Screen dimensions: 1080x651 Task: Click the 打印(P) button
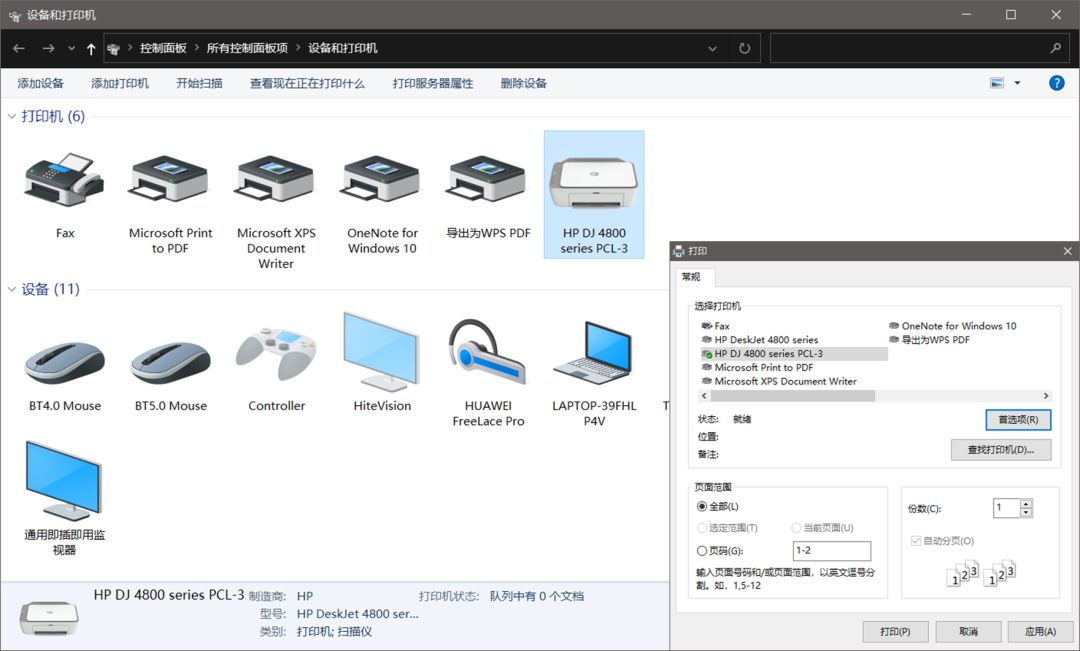(895, 632)
